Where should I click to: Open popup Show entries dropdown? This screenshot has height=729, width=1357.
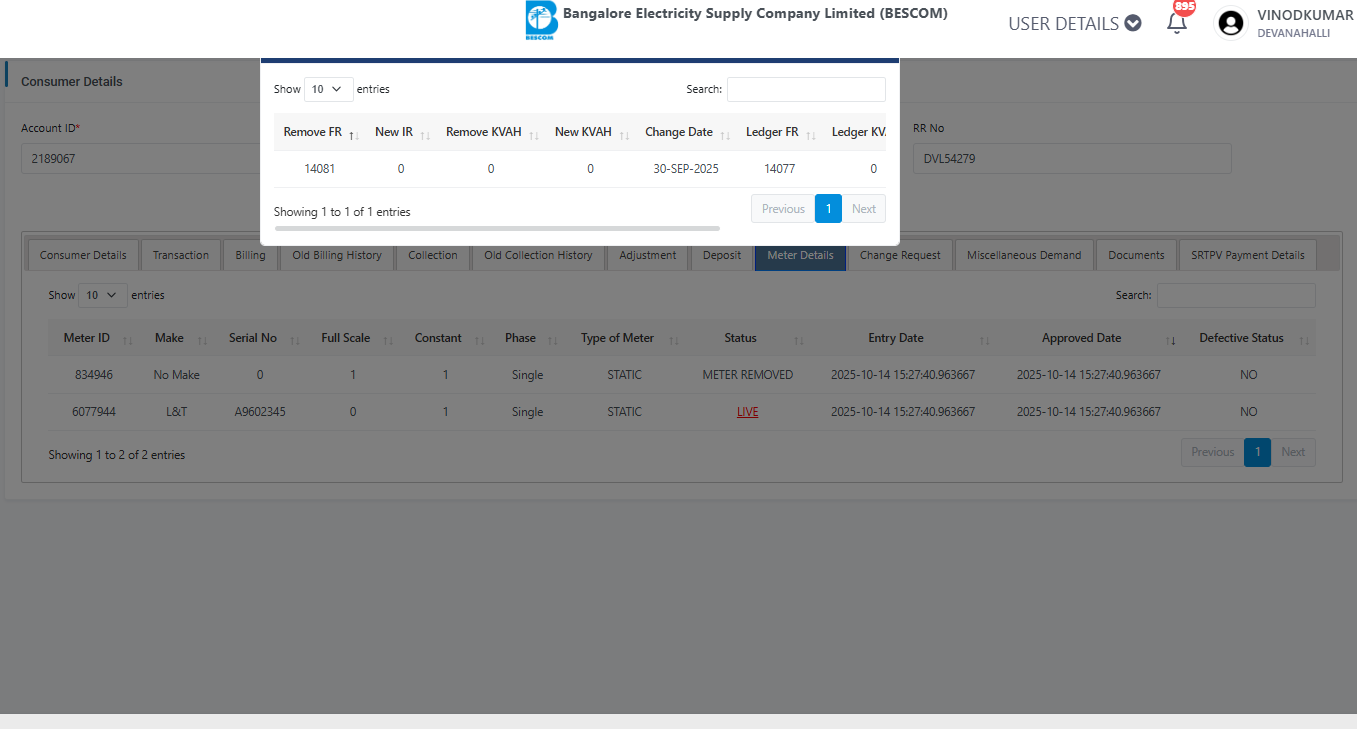(x=328, y=89)
